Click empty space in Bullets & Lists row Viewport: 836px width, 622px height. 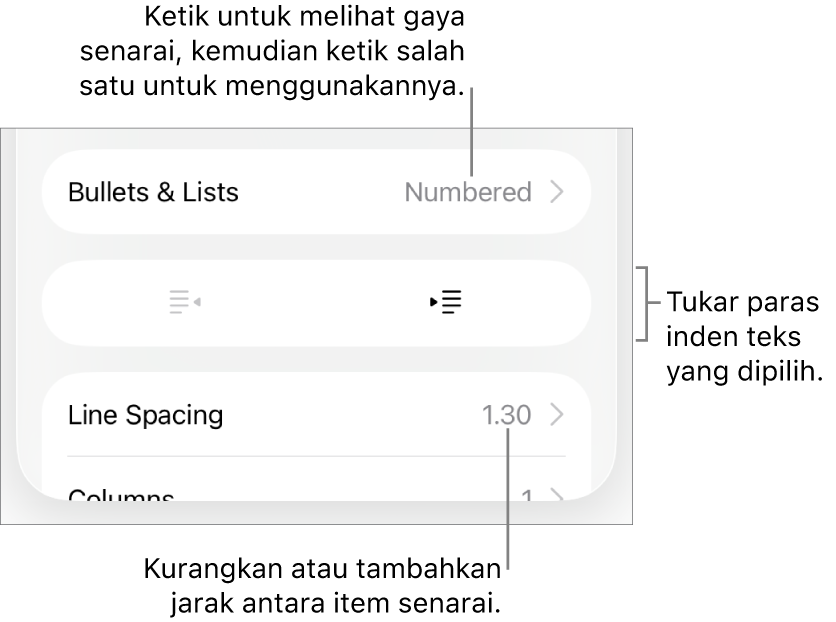320,192
